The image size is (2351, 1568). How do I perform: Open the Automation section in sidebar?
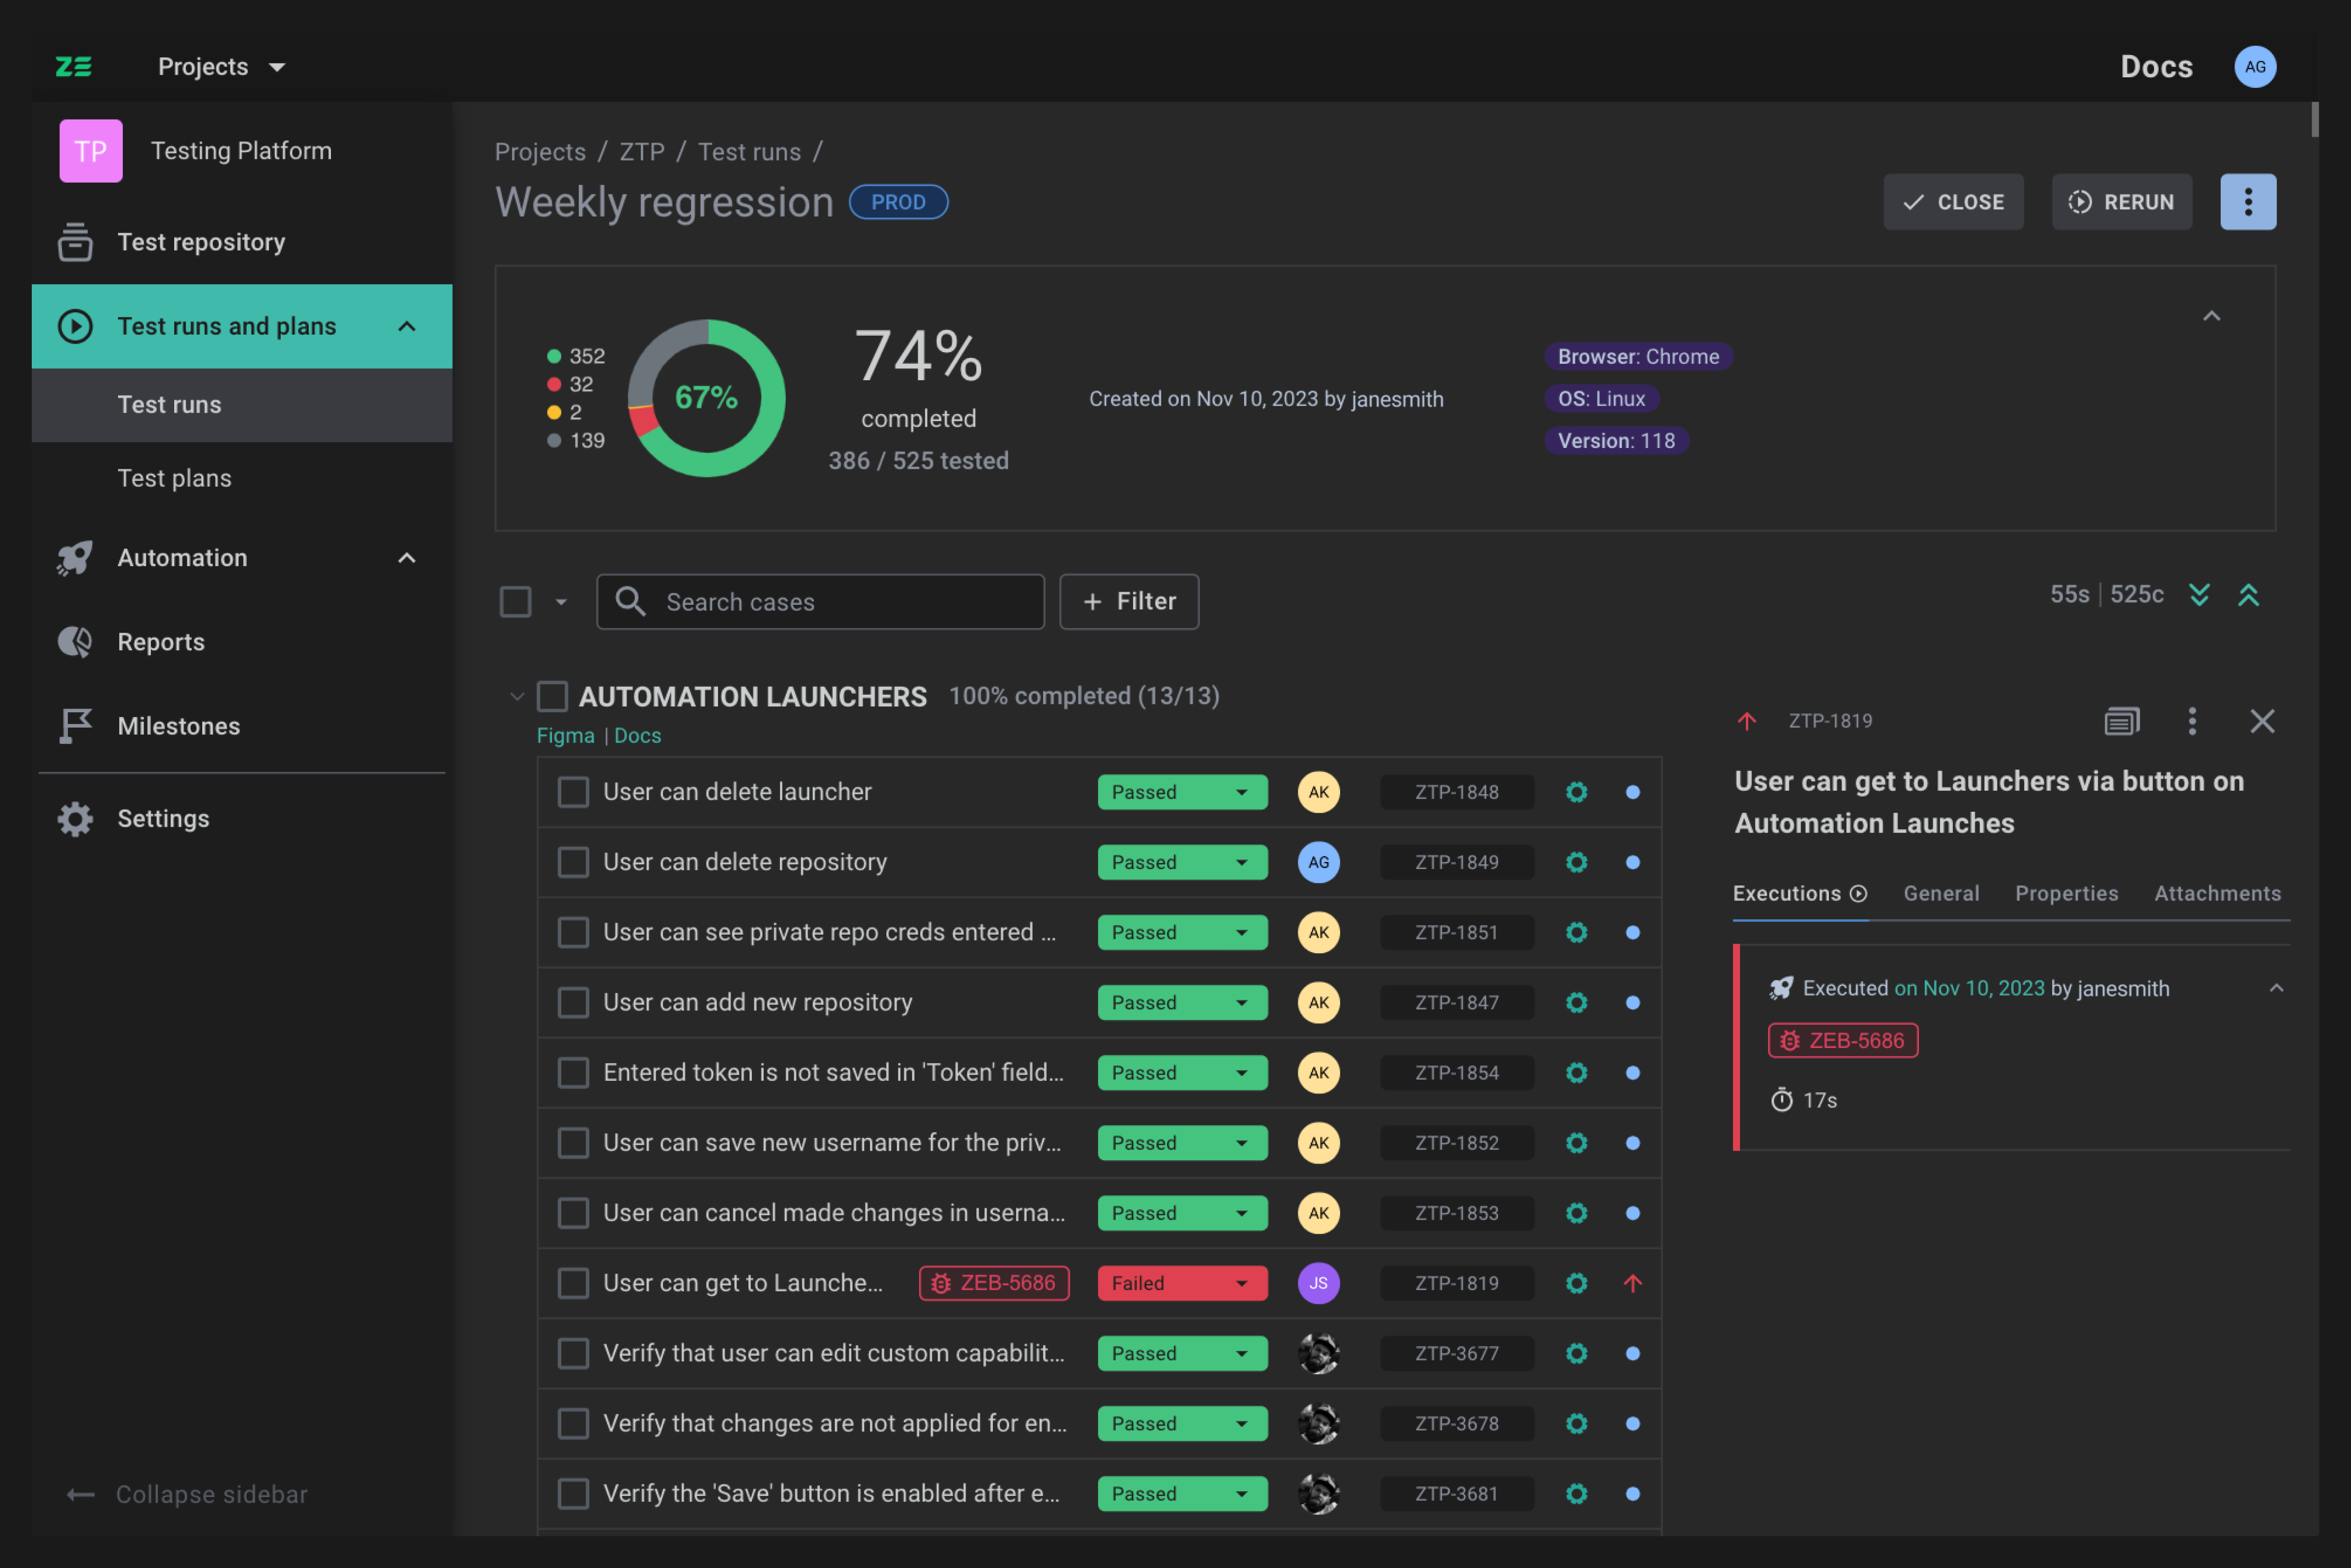coord(181,557)
